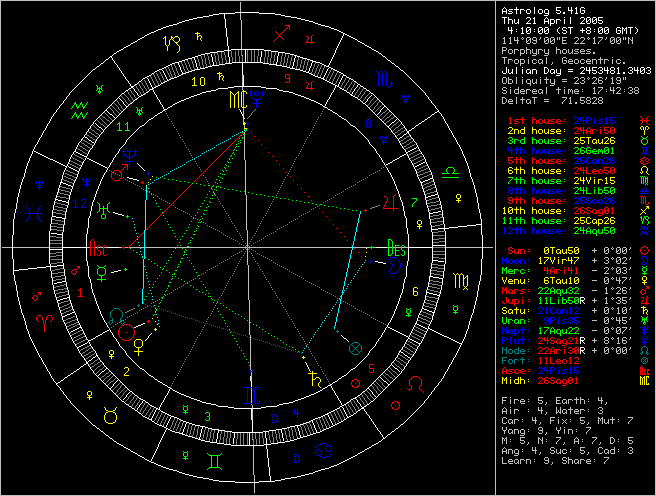Click the Midheaven MC glyph atop the wheel
Viewport: 656px width, 496px height.
click(x=236, y=99)
